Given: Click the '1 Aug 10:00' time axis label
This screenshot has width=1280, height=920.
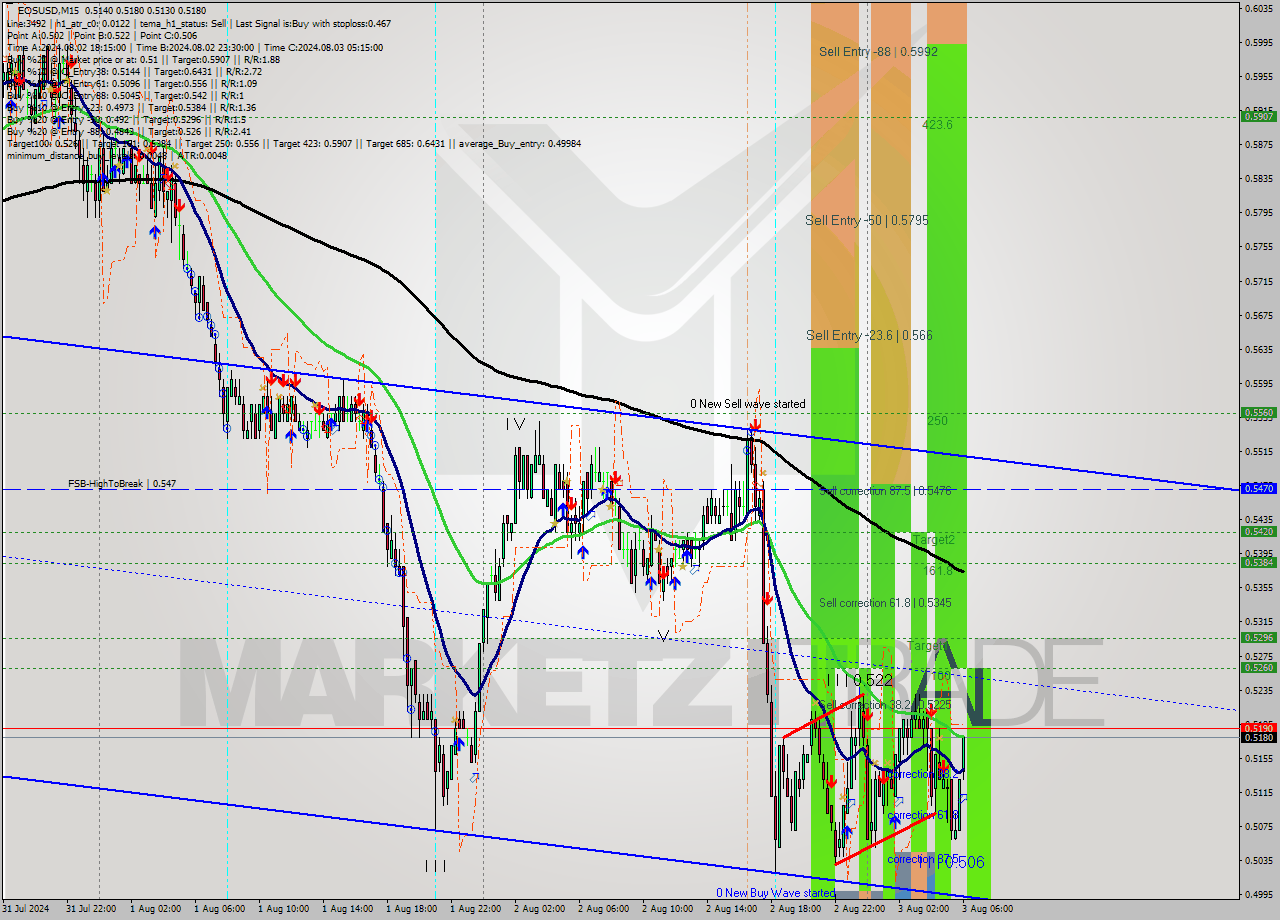Looking at the screenshot, I should (x=283, y=909).
